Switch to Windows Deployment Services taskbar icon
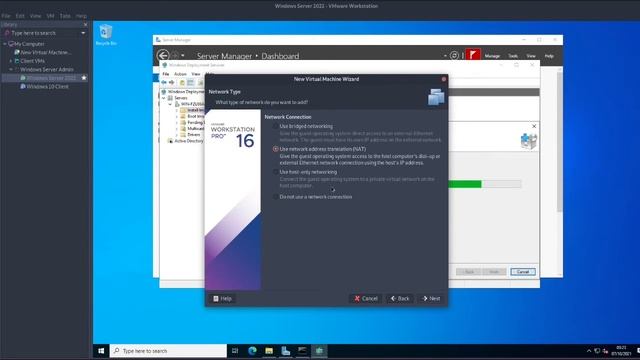This screenshot has height=360, width=640. 319,351
